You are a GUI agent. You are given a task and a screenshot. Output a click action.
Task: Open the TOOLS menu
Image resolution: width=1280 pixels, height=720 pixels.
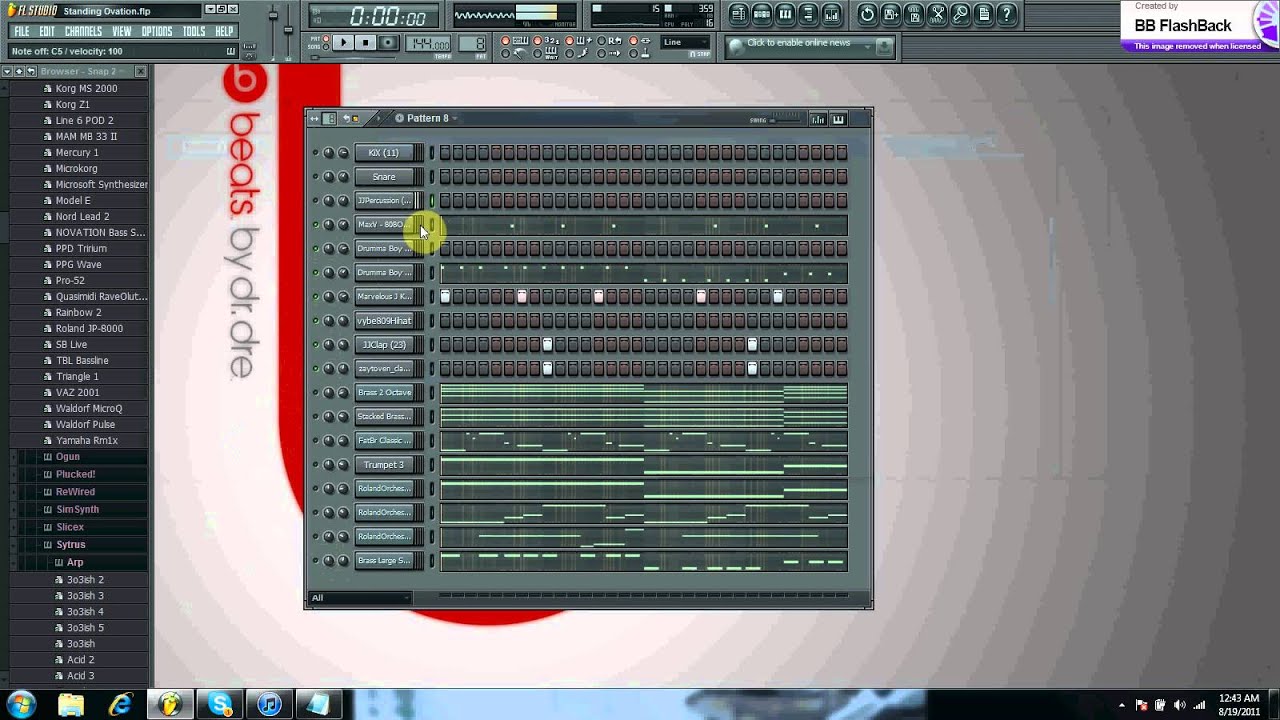pos(194,31)
